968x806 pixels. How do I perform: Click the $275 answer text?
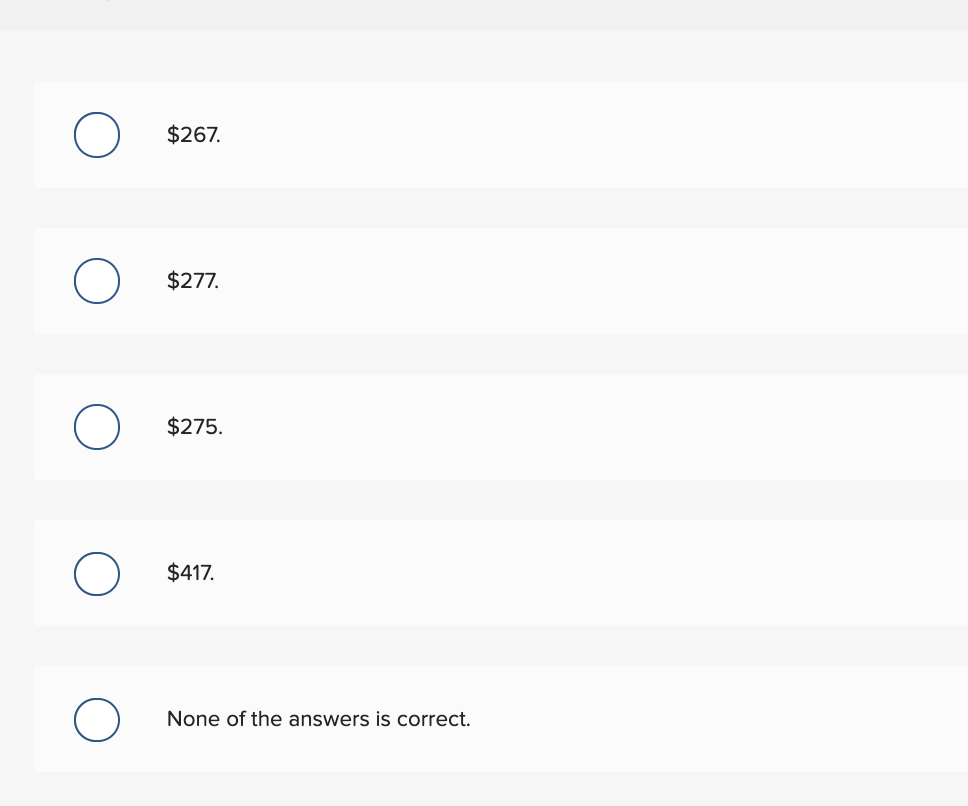tap(194, 427)
